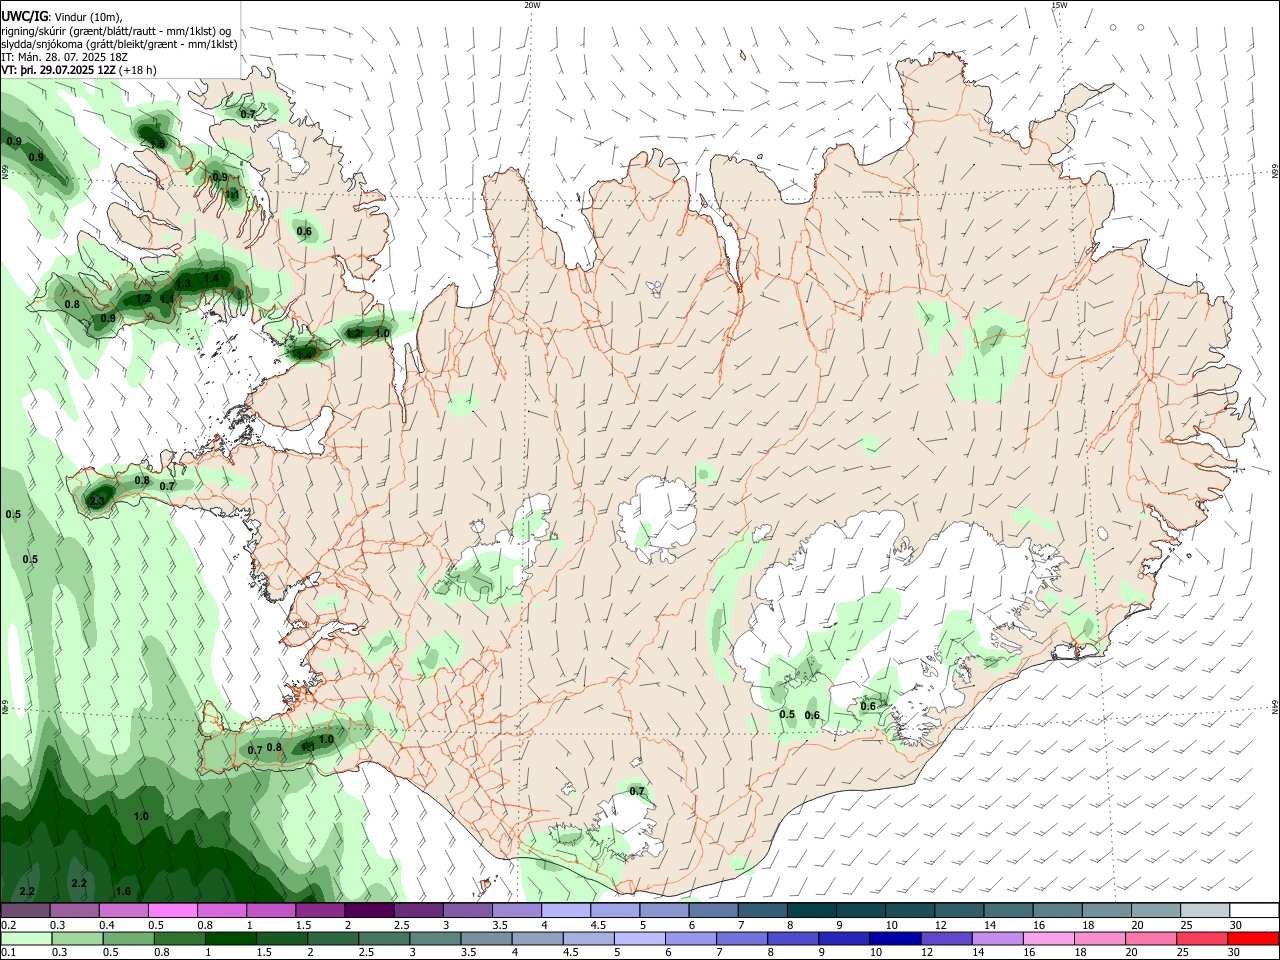Click the '15W' longitude label

point(1059,5)
